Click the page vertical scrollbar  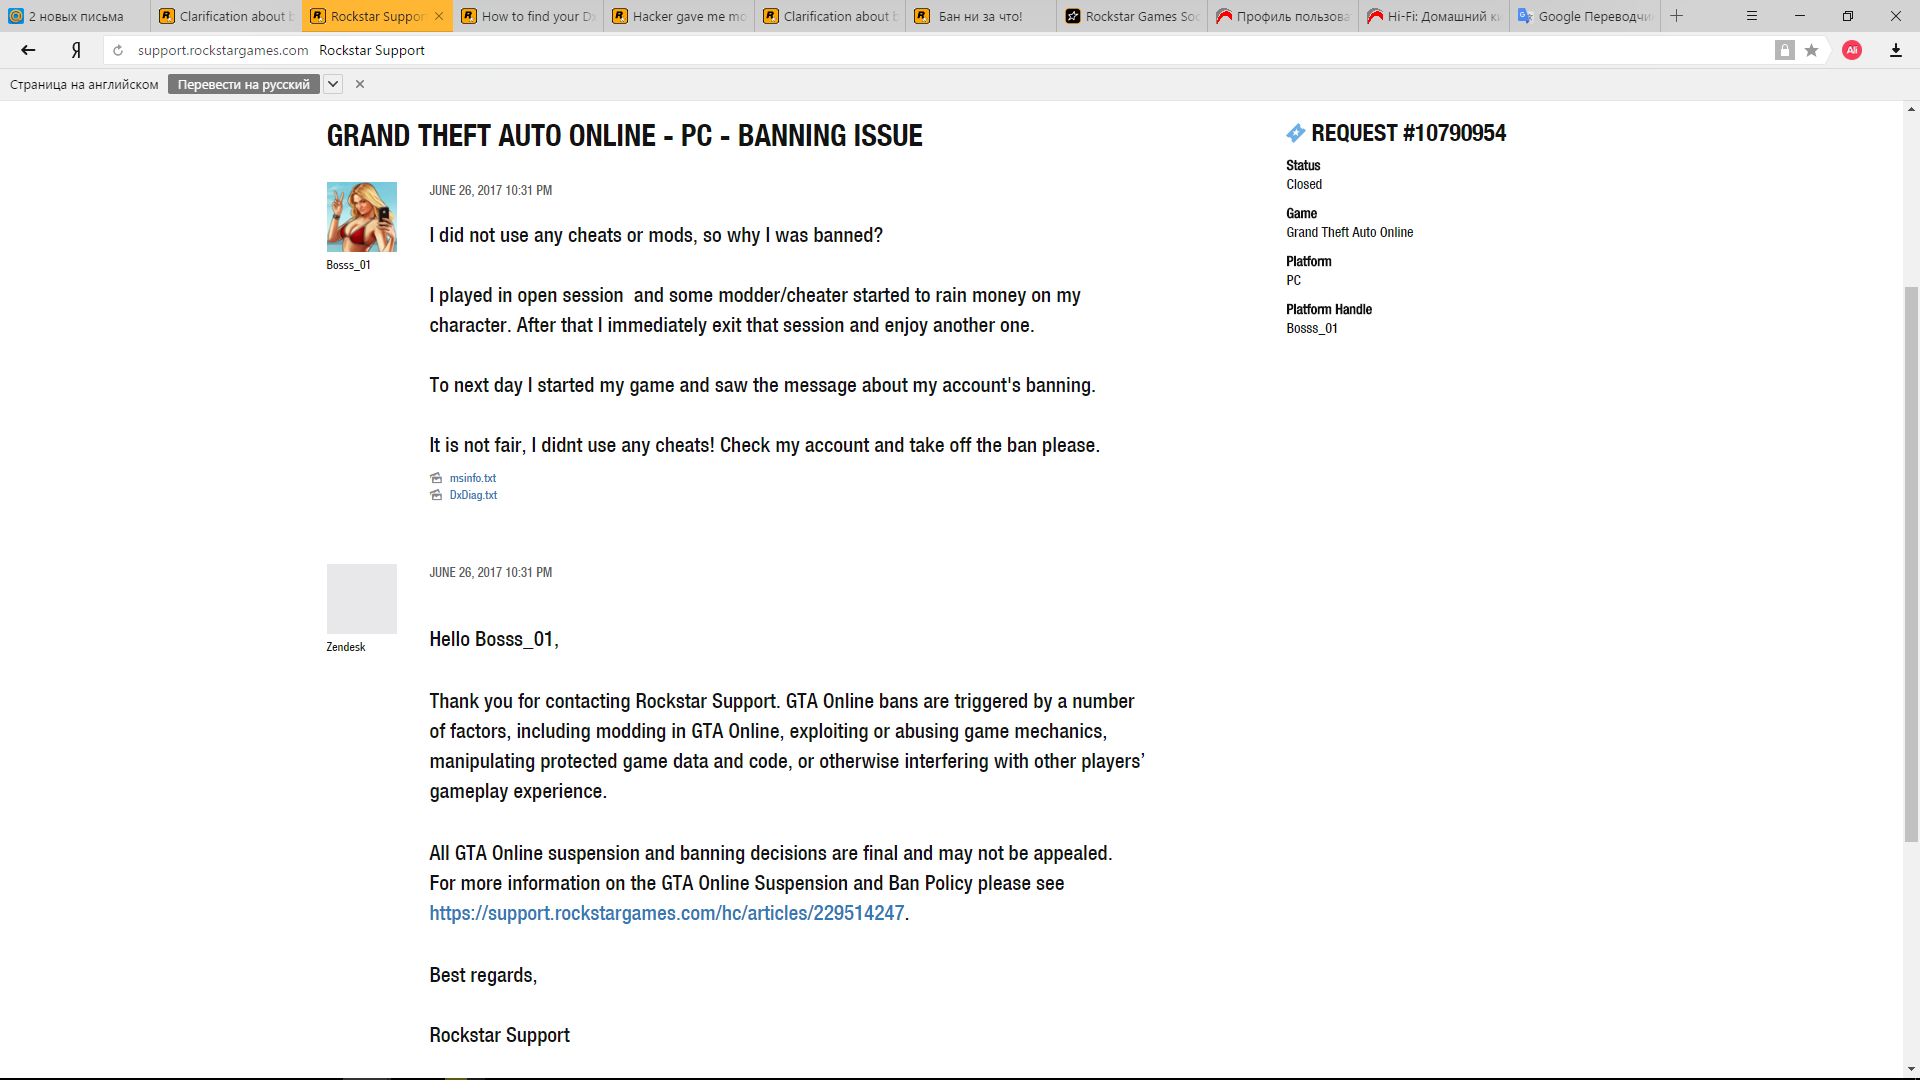point(1911,564)
